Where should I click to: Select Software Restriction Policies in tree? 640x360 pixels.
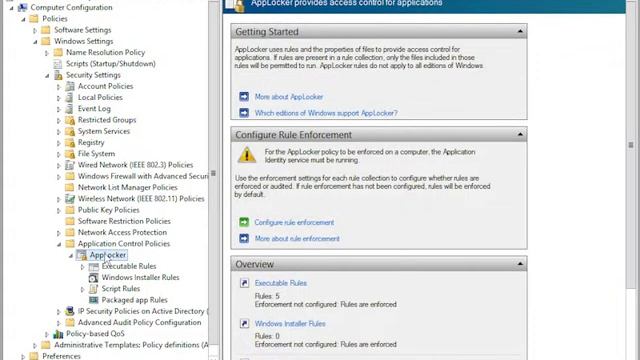click(124, 221)
